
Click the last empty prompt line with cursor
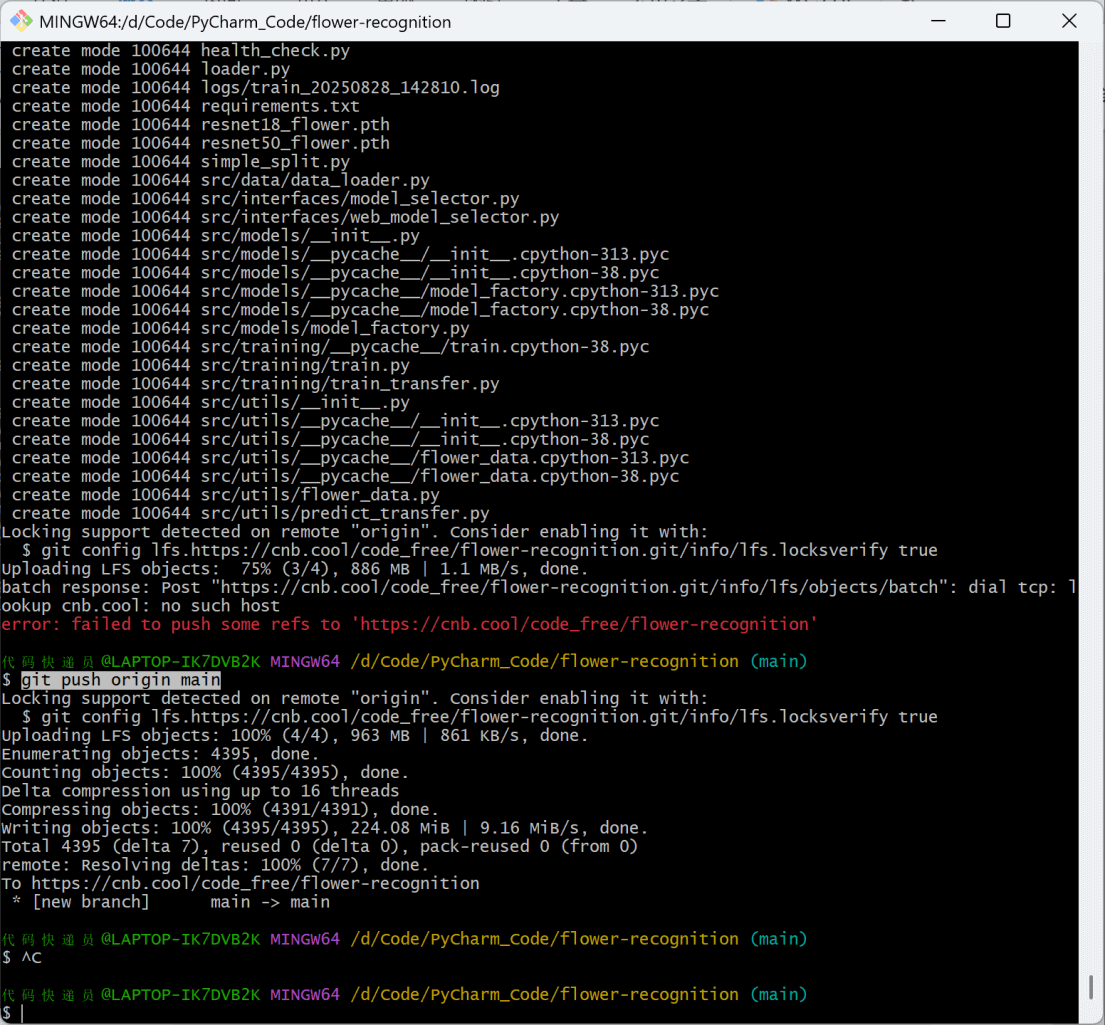point(22,1014)
